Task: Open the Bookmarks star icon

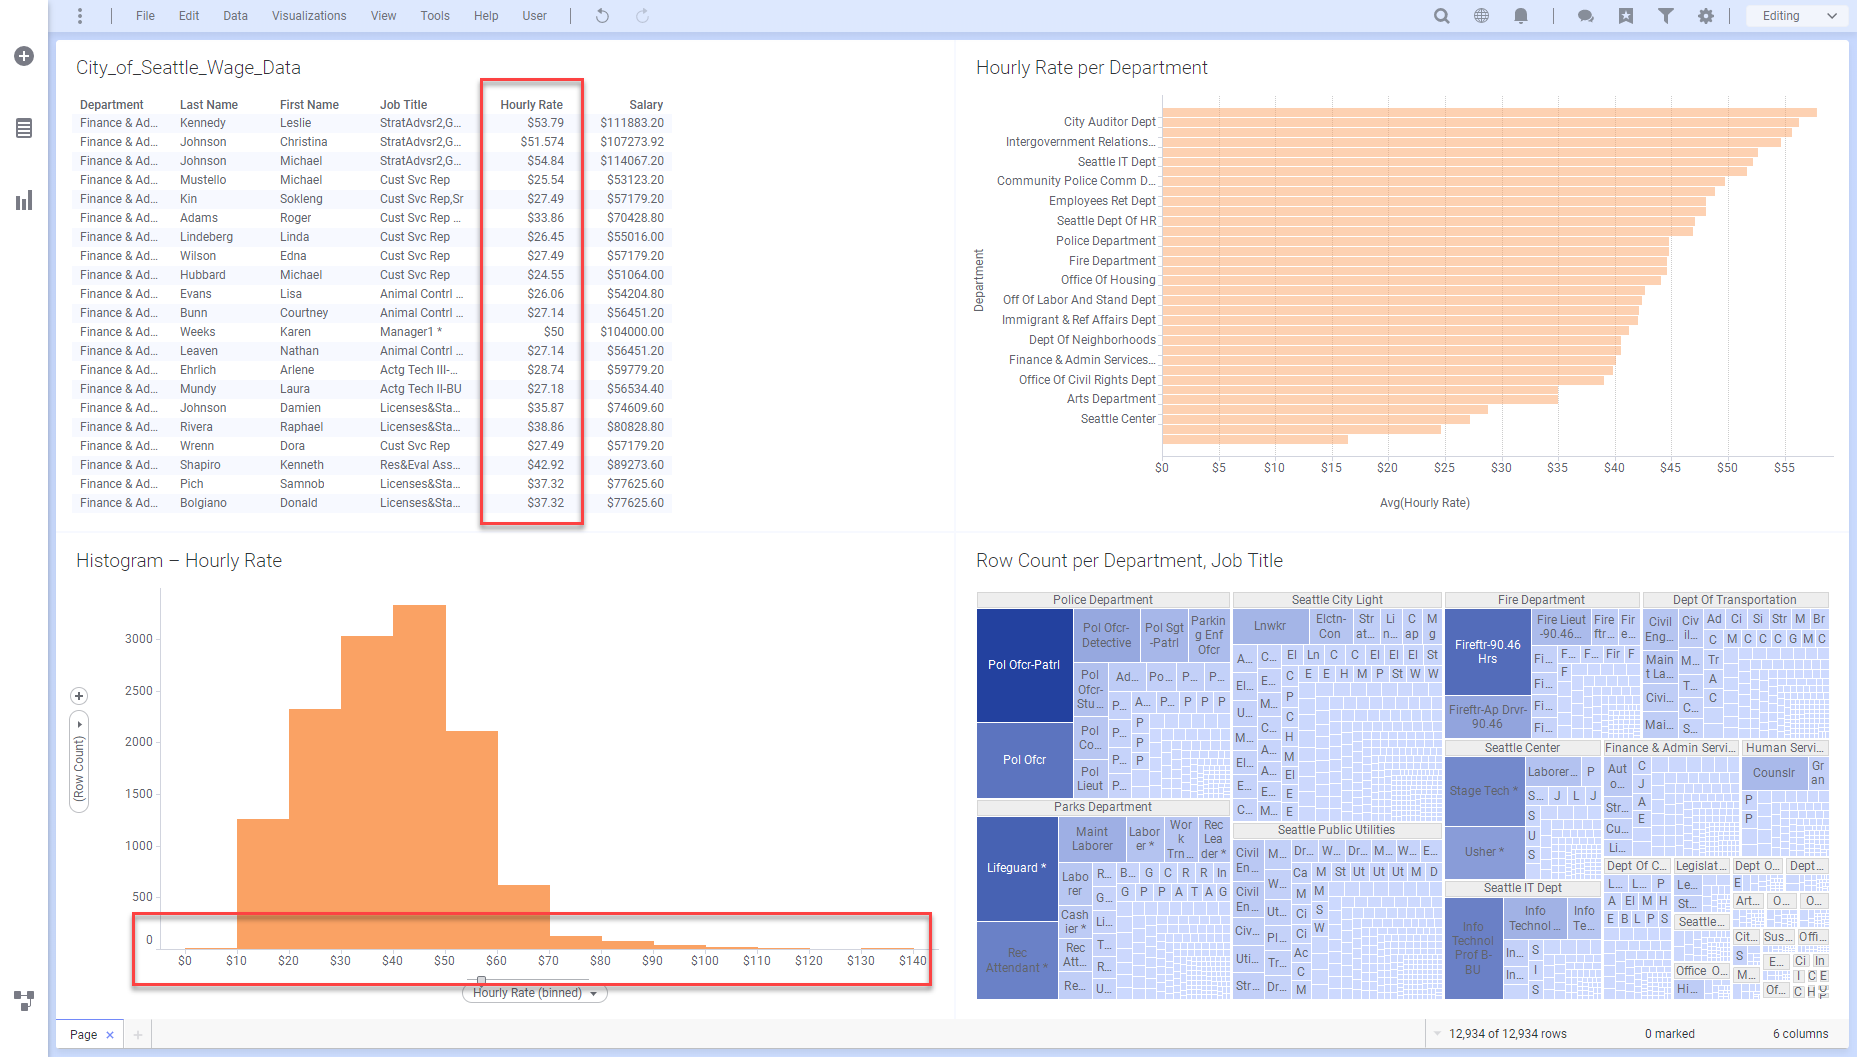Action: click(1626, 16)
